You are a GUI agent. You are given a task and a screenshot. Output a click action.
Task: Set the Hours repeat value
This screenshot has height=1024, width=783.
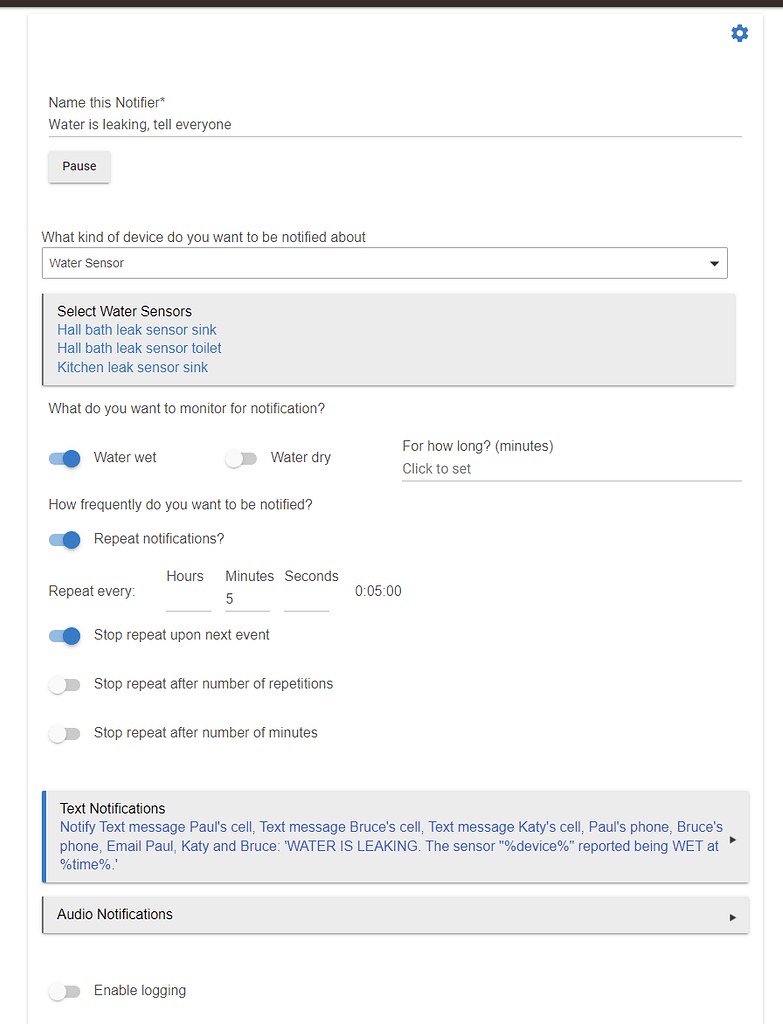tap(188, 598)
